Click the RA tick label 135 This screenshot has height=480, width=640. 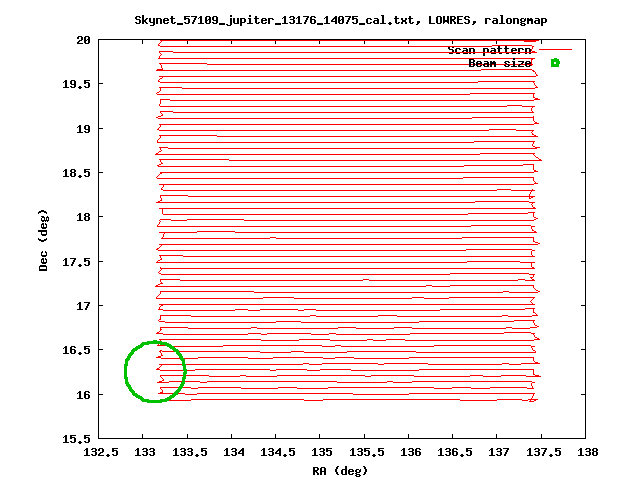pos(322,452)
